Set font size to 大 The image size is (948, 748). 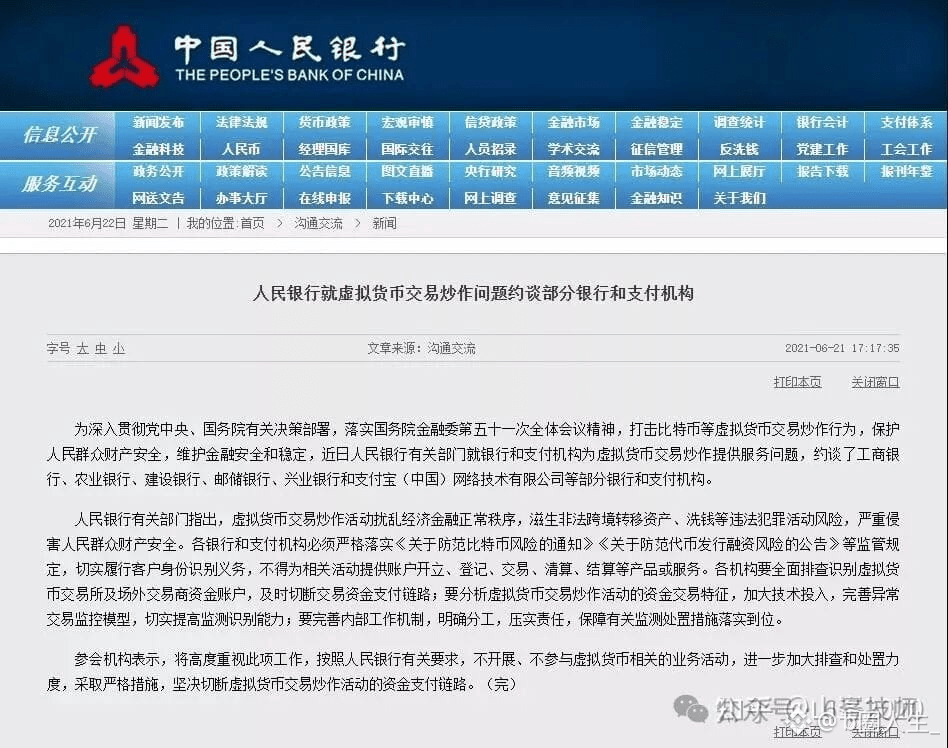coord(85,347)
